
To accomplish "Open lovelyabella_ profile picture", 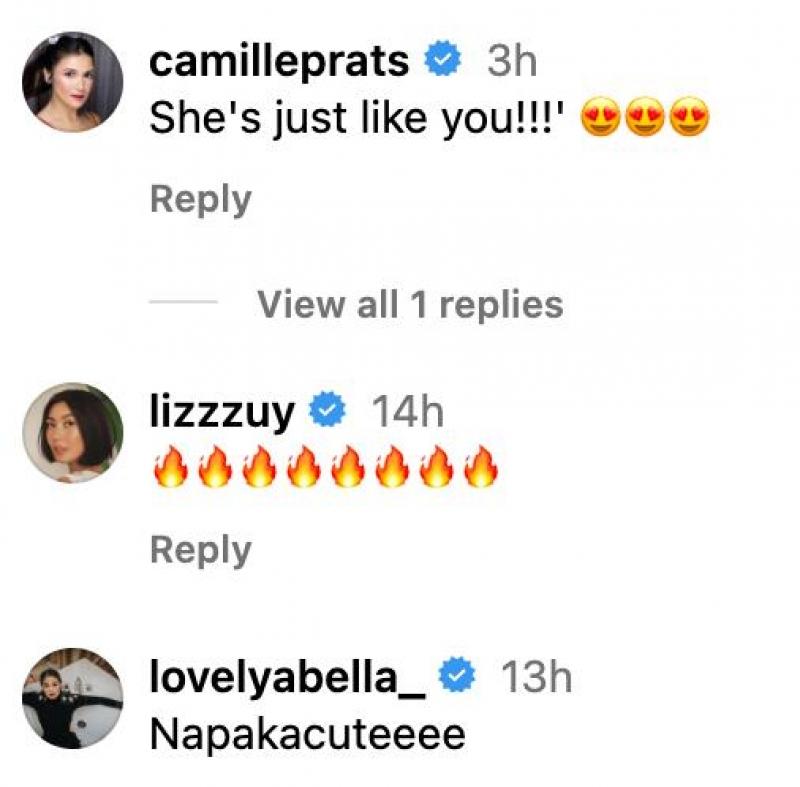I will pyautogui.click(x=72, y=698).
